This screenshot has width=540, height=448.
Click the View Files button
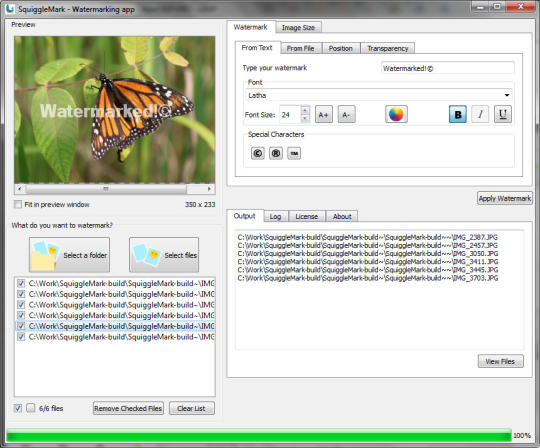[501, 362]
